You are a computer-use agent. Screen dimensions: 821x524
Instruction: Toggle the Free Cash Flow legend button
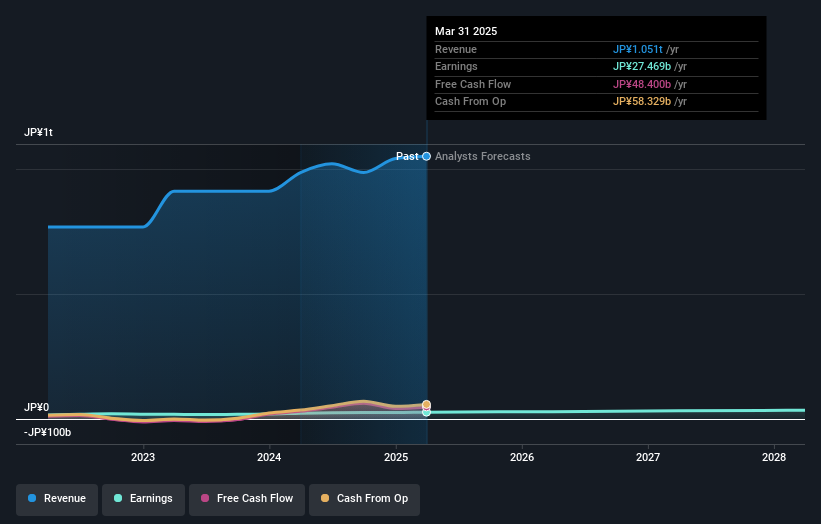(x=247, y=499)
